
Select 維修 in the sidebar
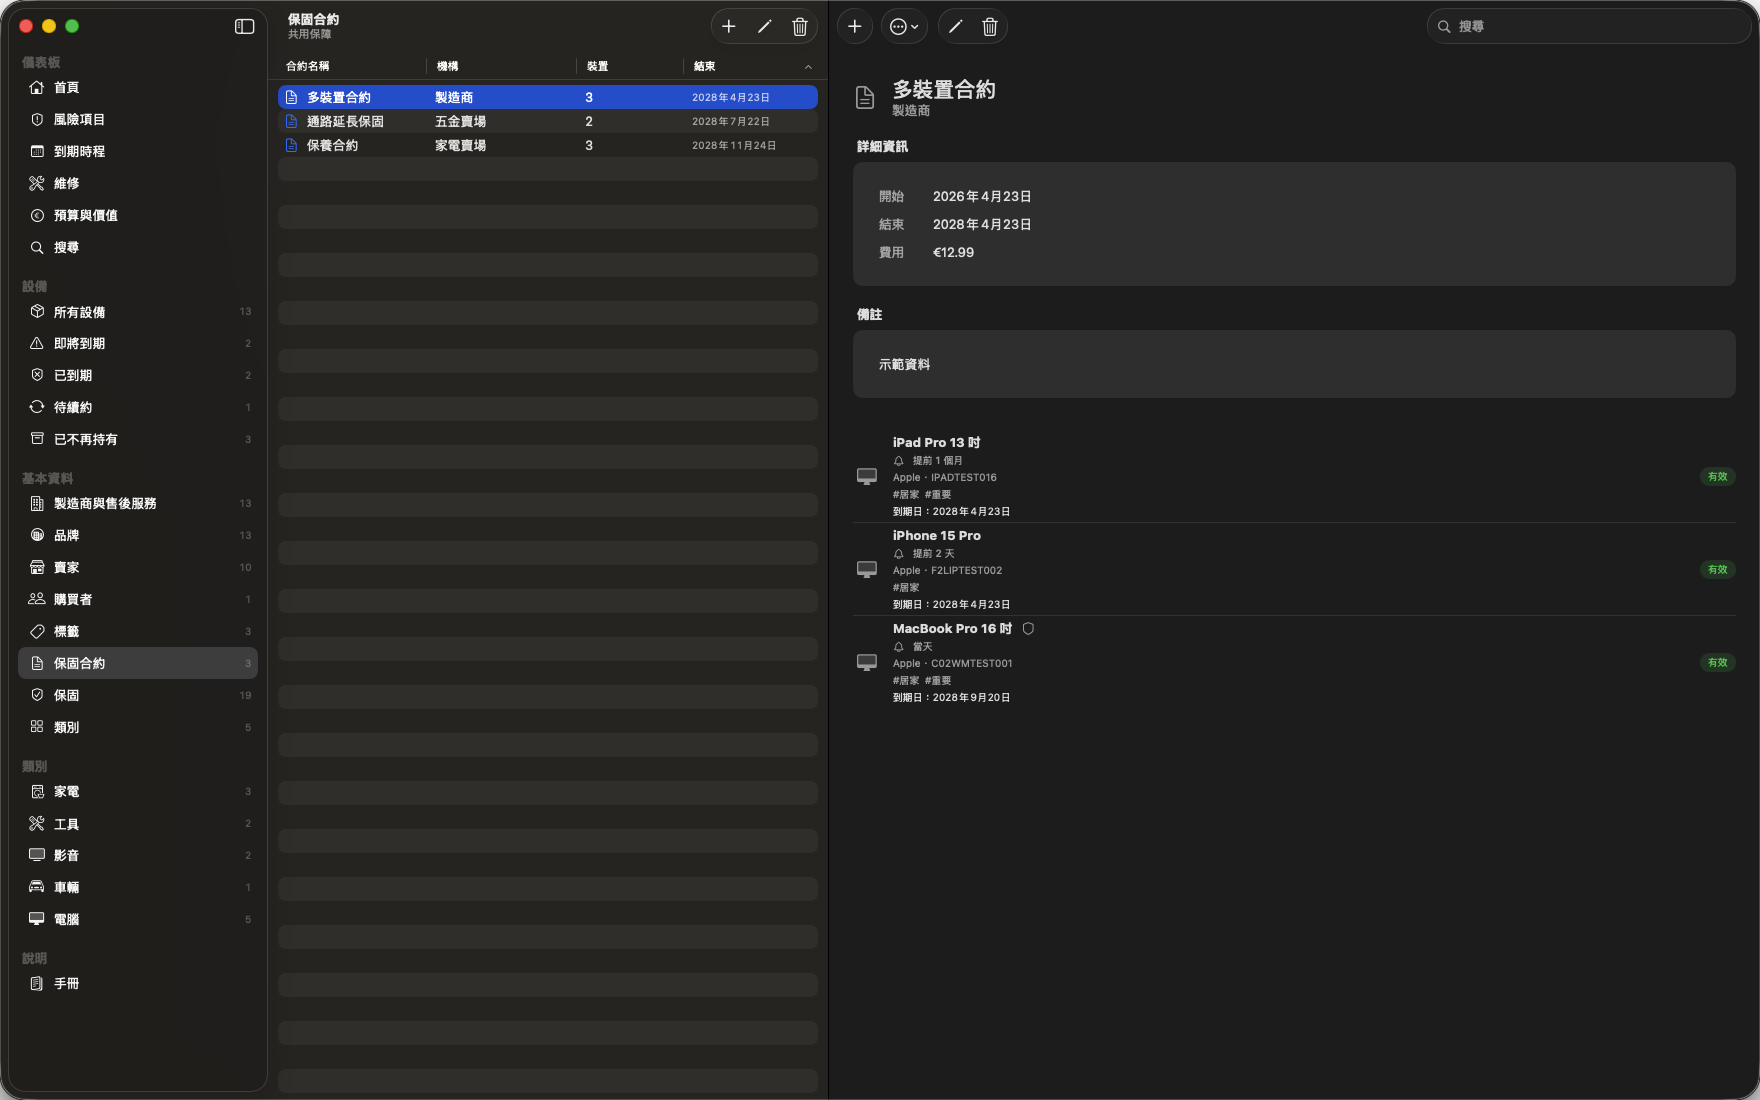(138, 184)
